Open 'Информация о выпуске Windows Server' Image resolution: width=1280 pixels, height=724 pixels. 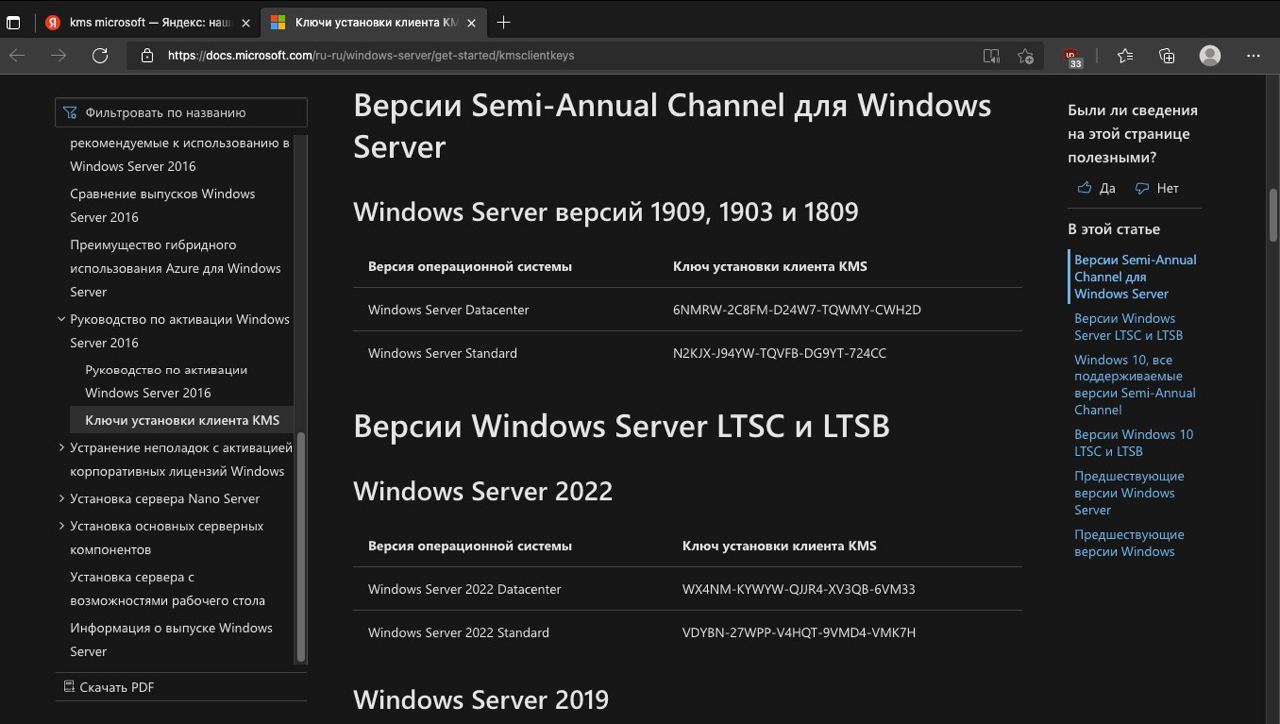[171, 640]
